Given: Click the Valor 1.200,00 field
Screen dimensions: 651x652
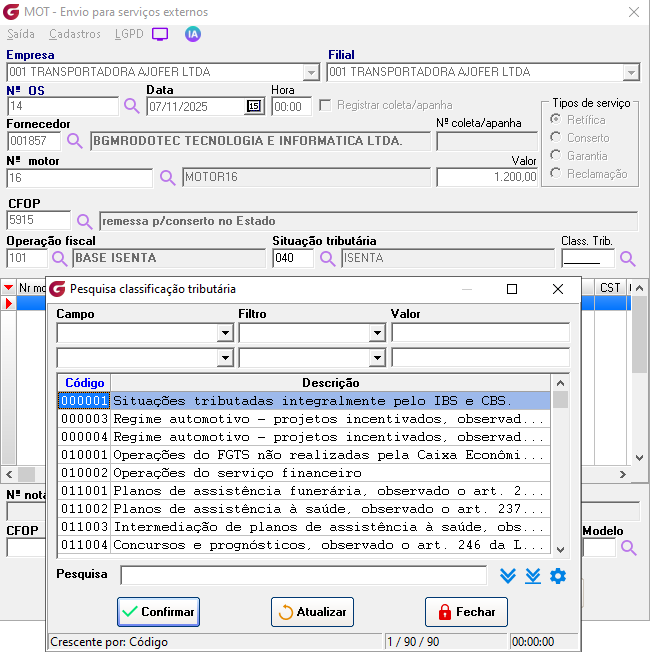Looking at the screenshot, I should pyautogui.click(x=487, y=178).
